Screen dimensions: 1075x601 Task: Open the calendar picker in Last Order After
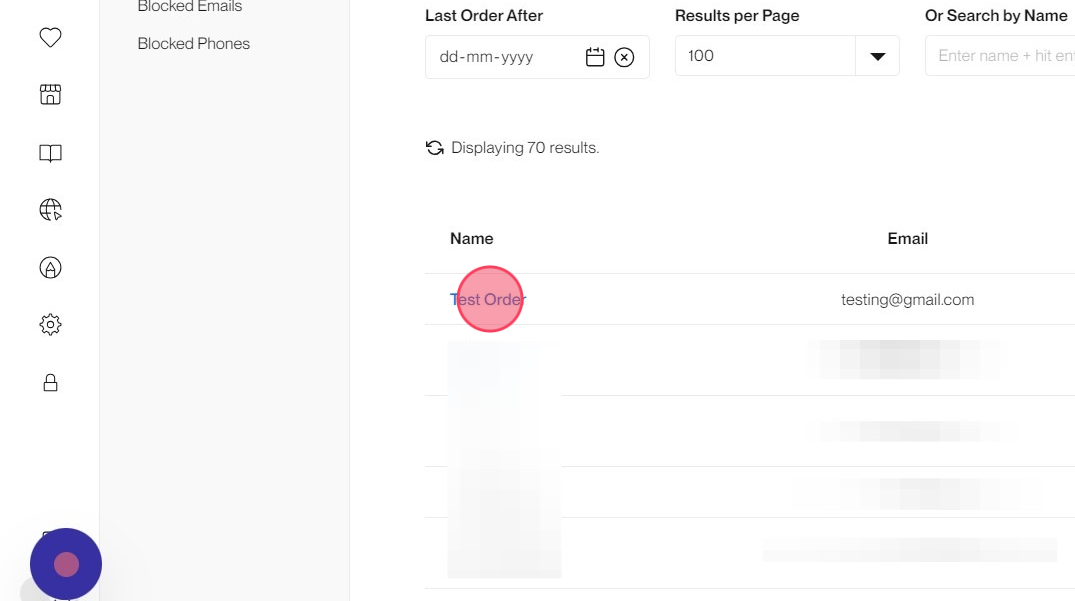click(x=595, y=57)
